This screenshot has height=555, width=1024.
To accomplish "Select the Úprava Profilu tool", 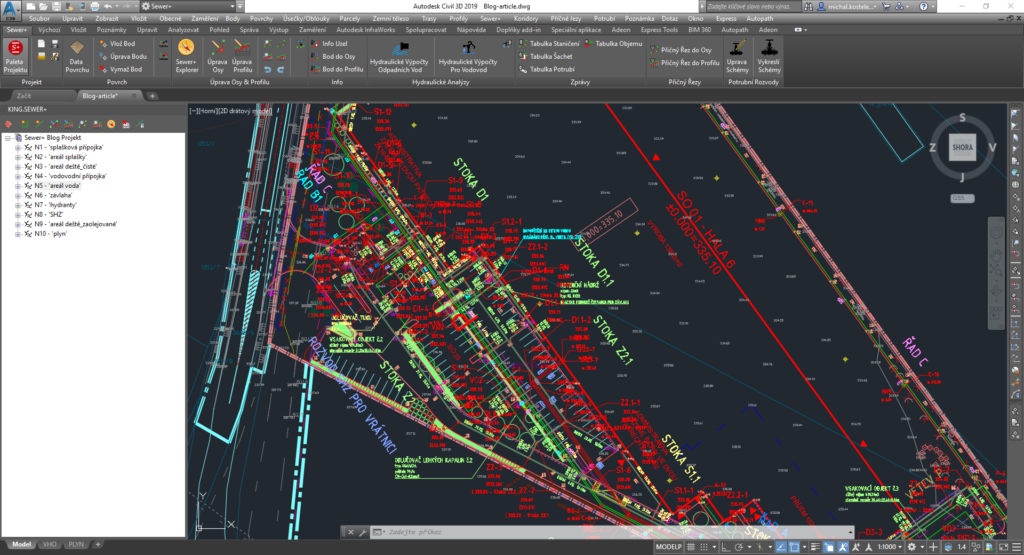I will 242,56.
